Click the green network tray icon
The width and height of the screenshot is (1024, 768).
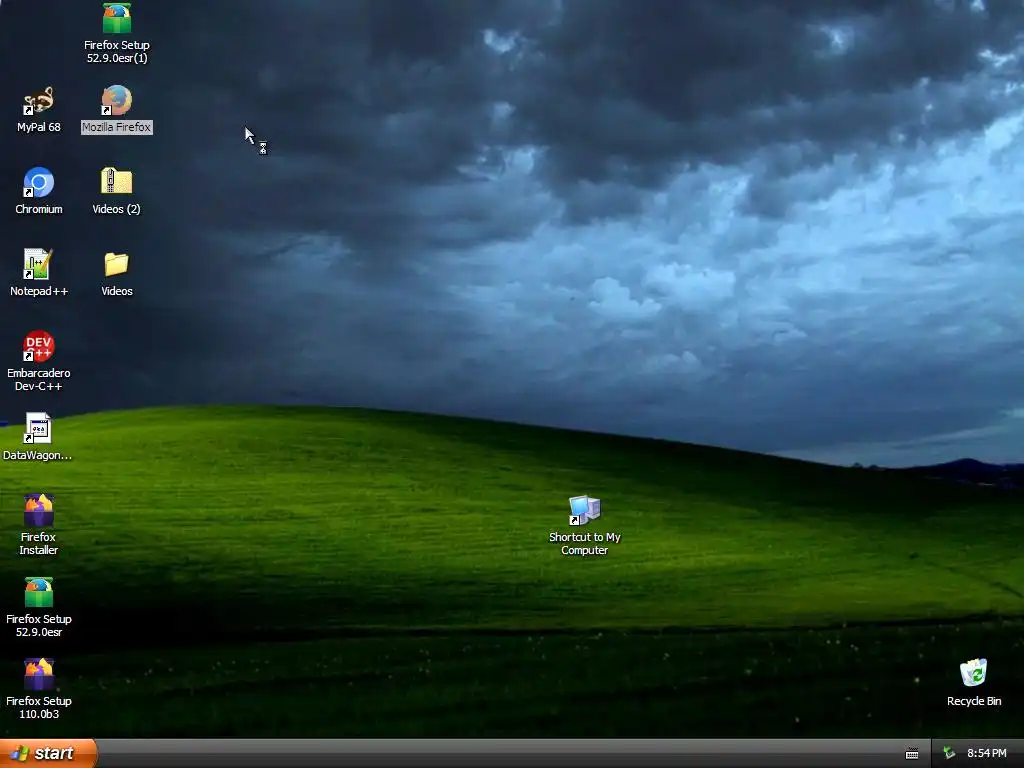[949, 753]
